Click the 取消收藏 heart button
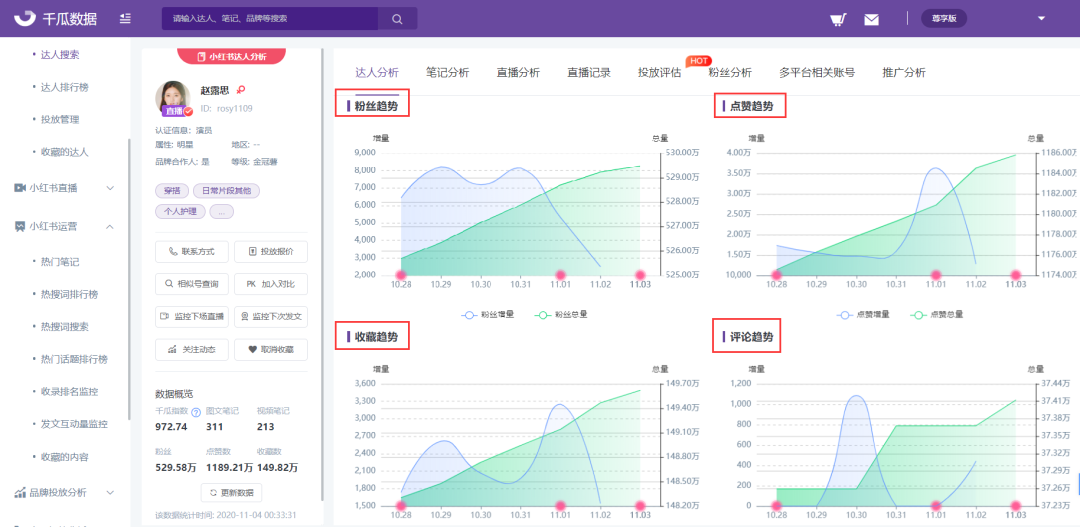Viewport: 1080px width, 527px height. click(x=271, y=349)
